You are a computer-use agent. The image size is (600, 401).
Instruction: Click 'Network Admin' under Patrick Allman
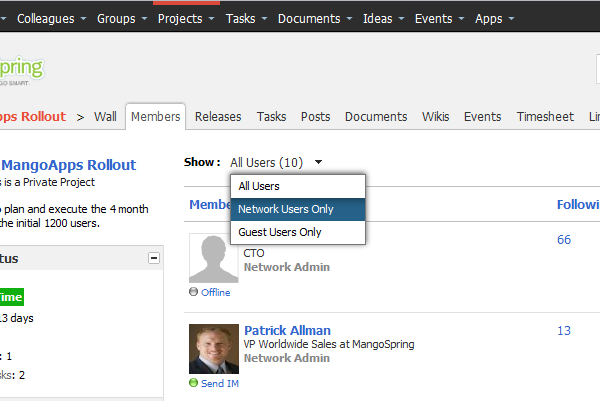point(287,358)
